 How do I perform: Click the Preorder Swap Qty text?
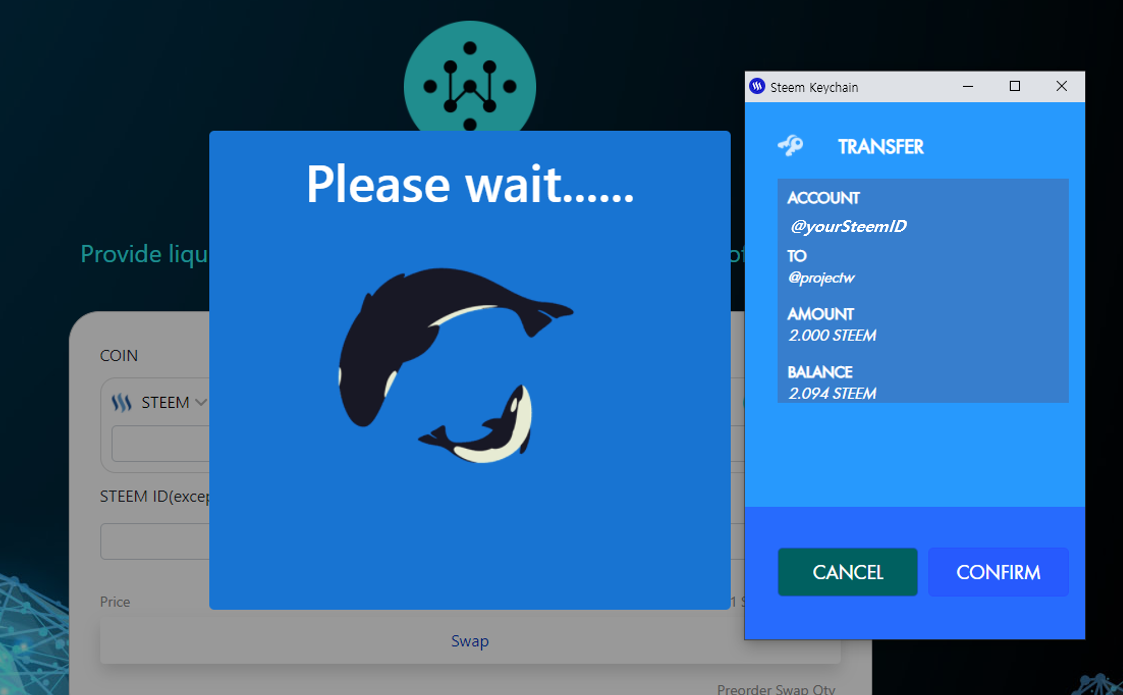tap(776, 689)
